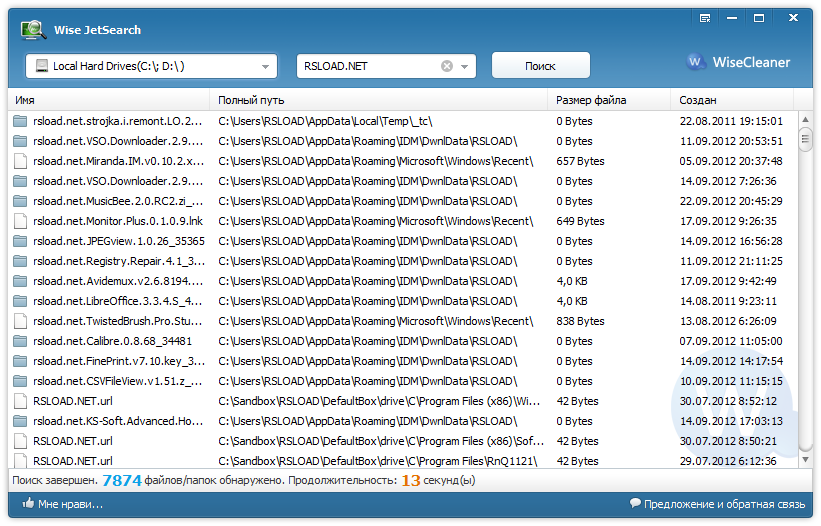821x526 pixels.
Task: Click the 838 Bytes size cell
Action: pos(580,321)
